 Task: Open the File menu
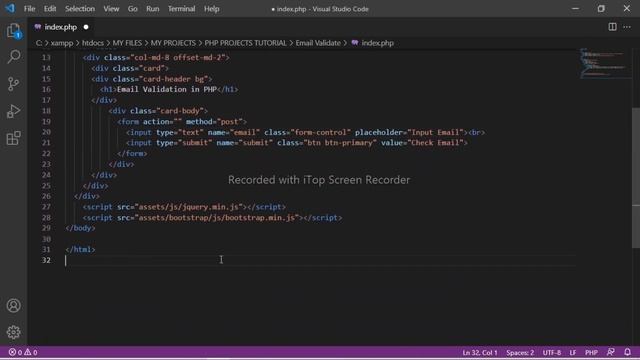pyautogui.click(x=29, y=9)
